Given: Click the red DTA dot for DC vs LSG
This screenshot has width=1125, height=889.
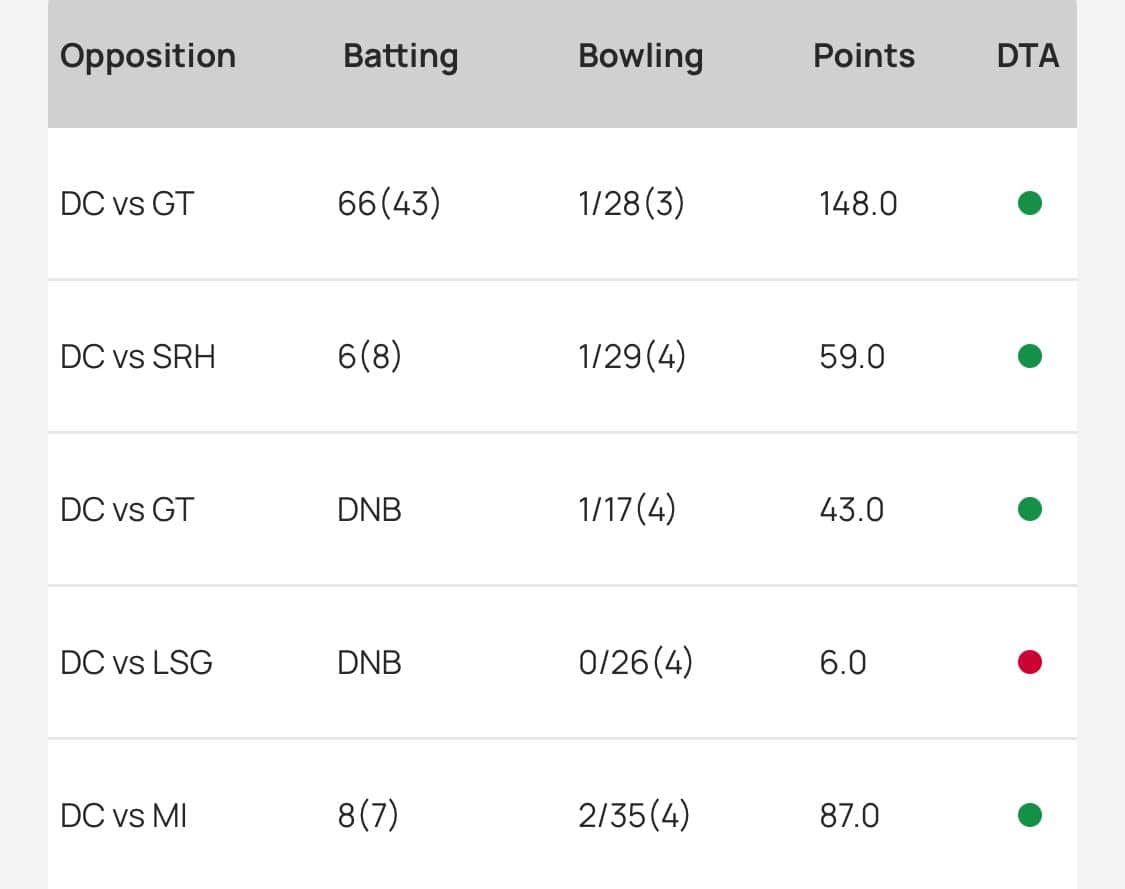Looking at the screenshot, I should pyautogui.click(x=1030, y=662).
